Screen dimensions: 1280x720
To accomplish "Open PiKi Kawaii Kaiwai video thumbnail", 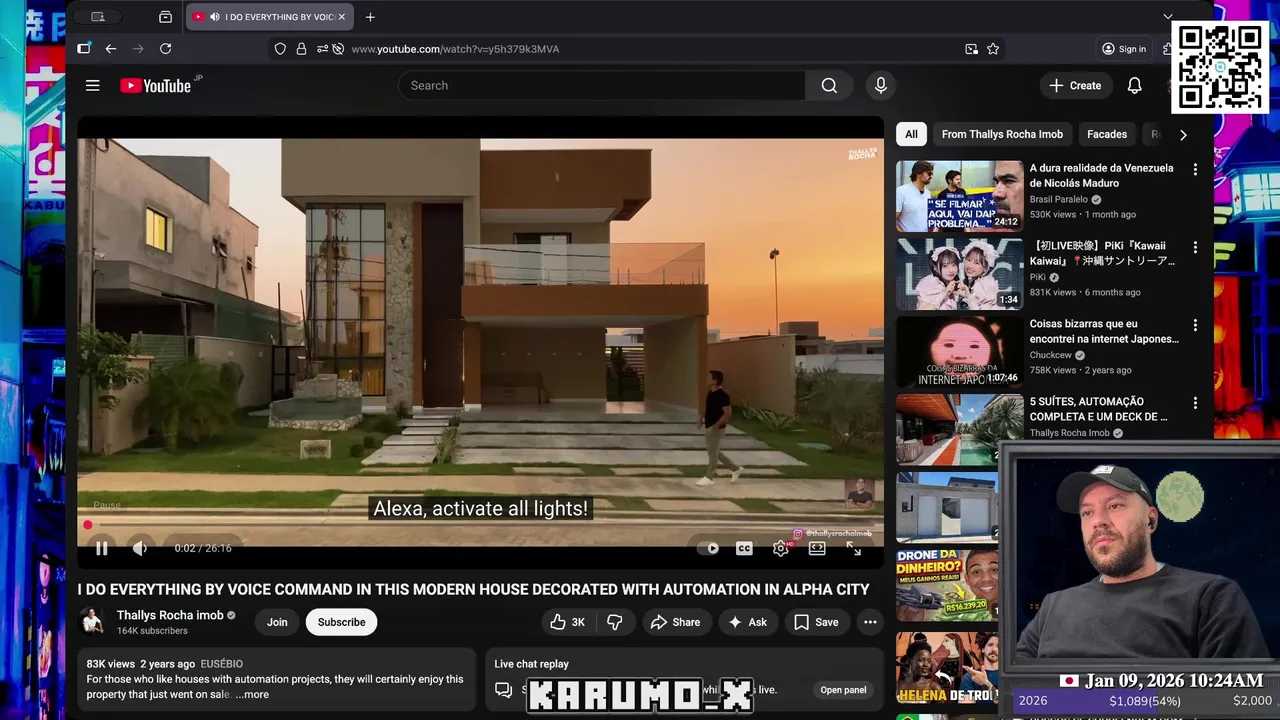I will 960,274.
